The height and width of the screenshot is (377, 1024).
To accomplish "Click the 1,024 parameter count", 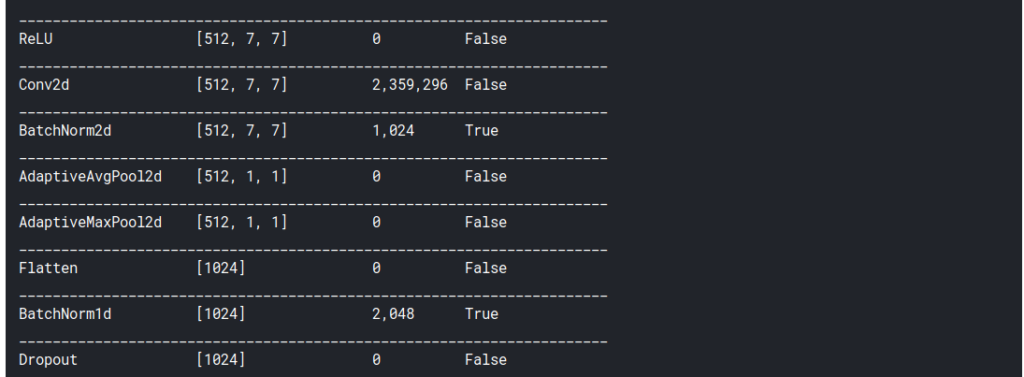I will click(x=393, y=131).
